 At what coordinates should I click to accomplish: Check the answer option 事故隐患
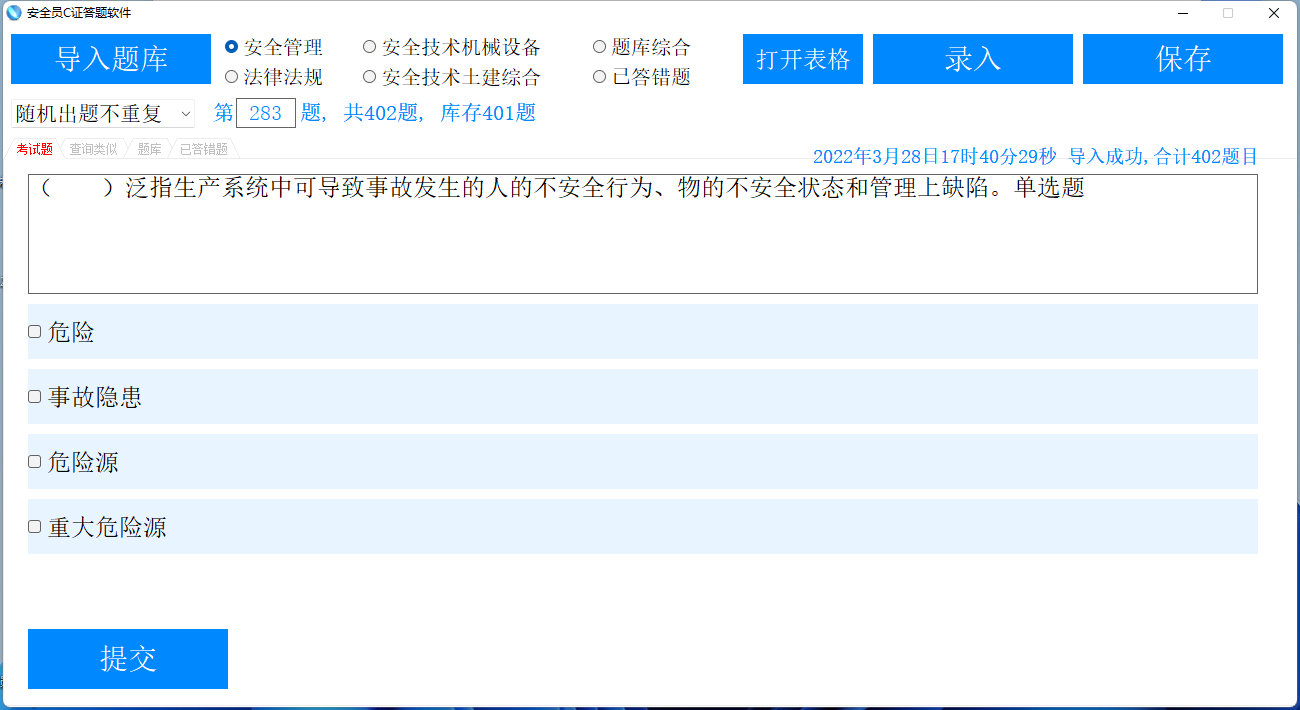tap(34, 395)
